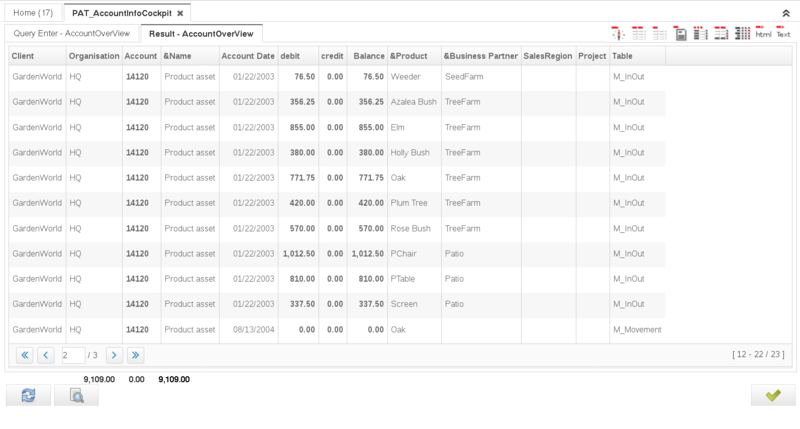The width and height of the screenshot is (800, 429).
Task: Go to the previous results page
Action: [x=46, y=355]
